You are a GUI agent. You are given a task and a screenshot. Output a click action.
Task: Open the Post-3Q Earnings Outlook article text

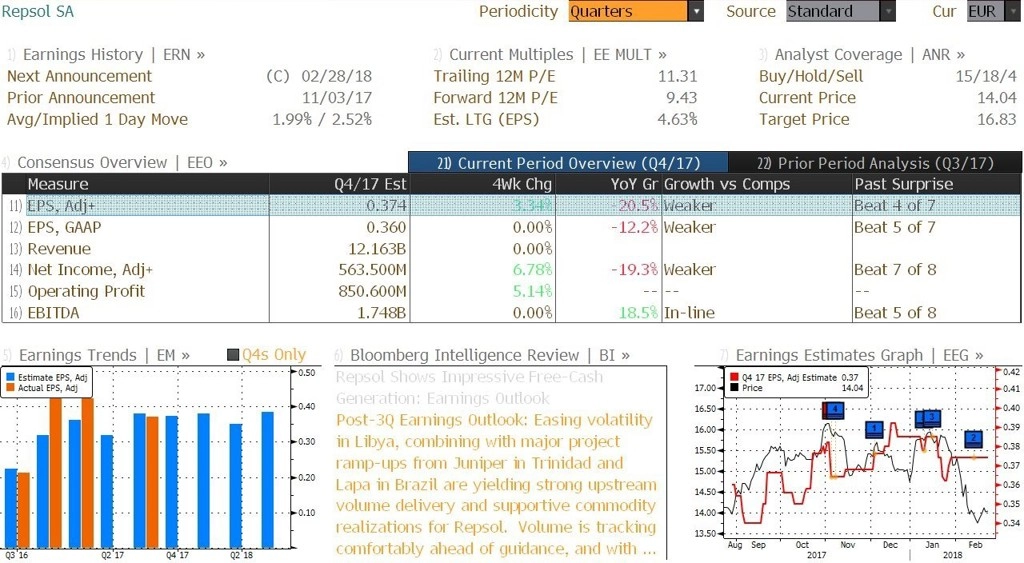pyautogui.click(x=496, y=484)
